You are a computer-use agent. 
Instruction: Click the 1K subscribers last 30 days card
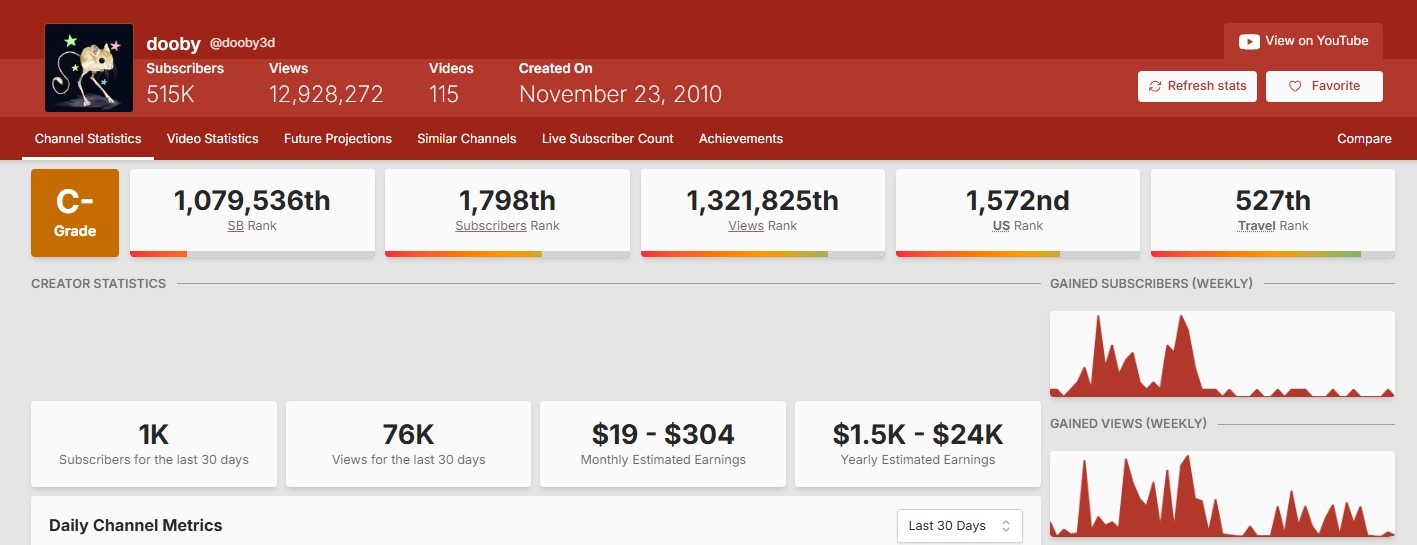pyautogui.click(x=154, y=444)
